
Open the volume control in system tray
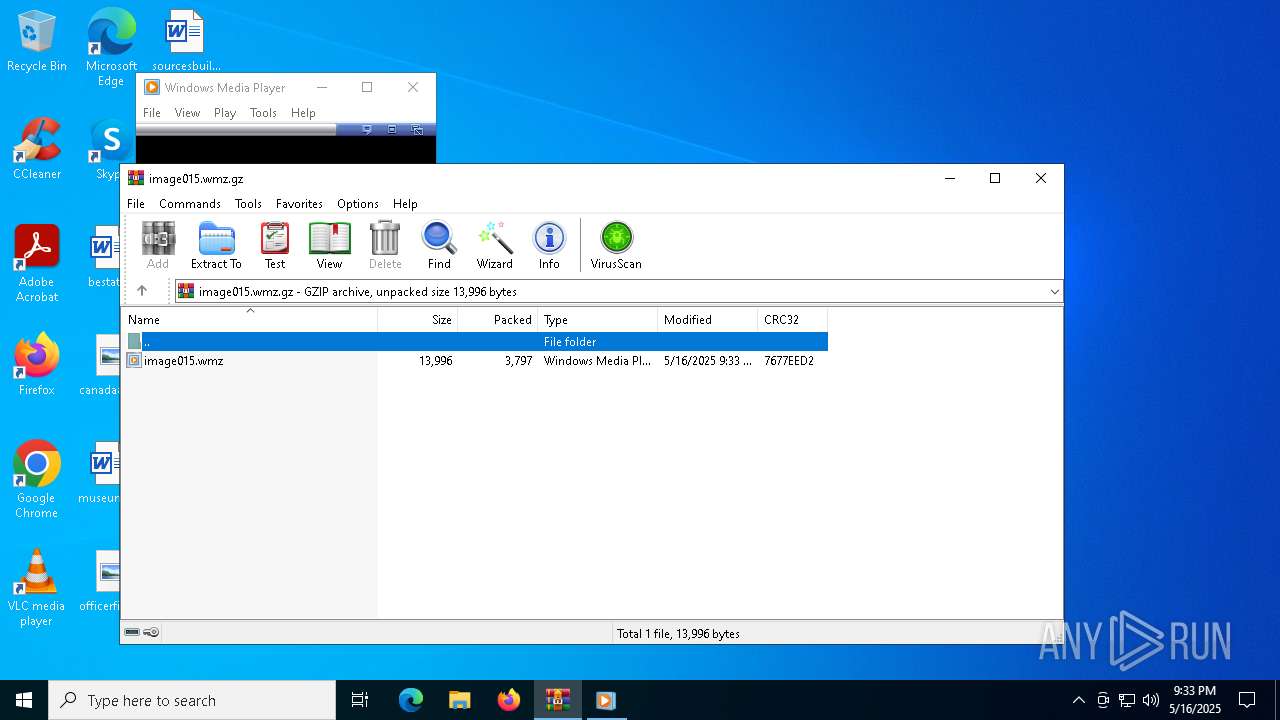pos(1151,700)
